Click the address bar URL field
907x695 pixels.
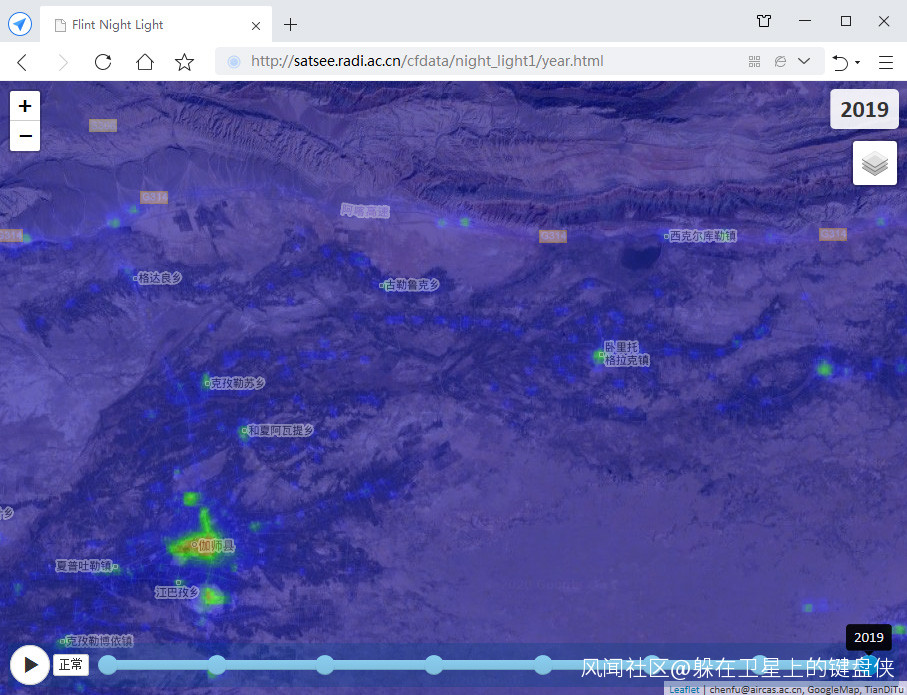pyautogui.click(x=480, y=61)
